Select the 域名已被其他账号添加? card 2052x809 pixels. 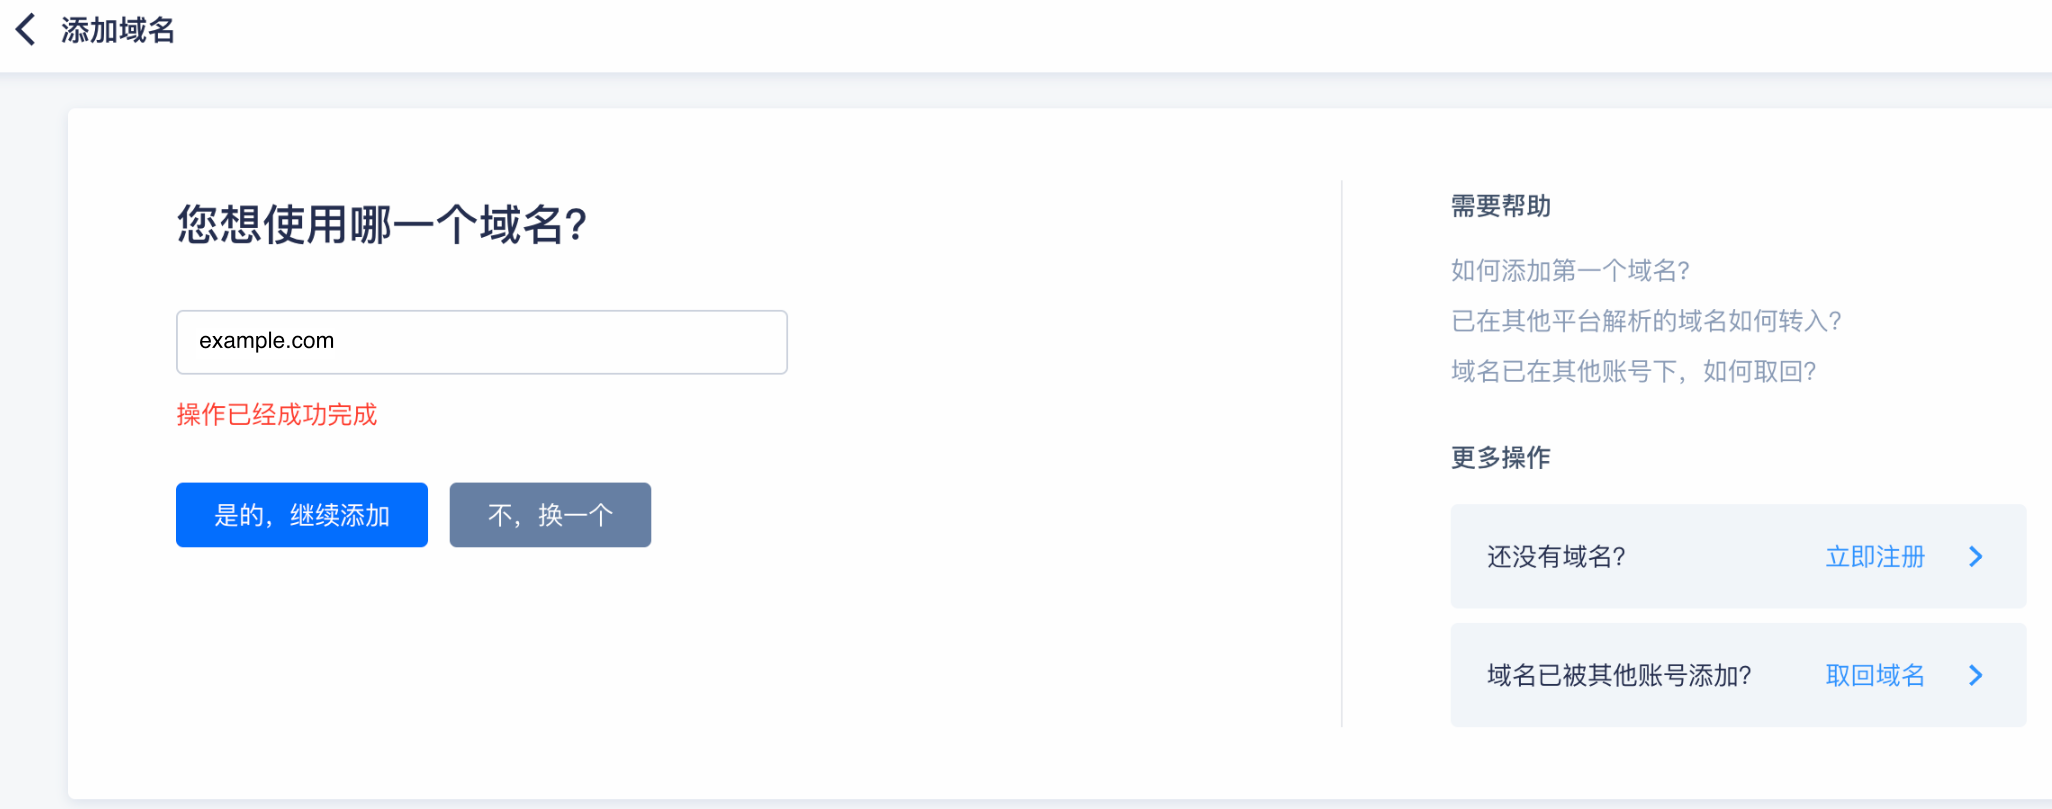click(1738, 675)
